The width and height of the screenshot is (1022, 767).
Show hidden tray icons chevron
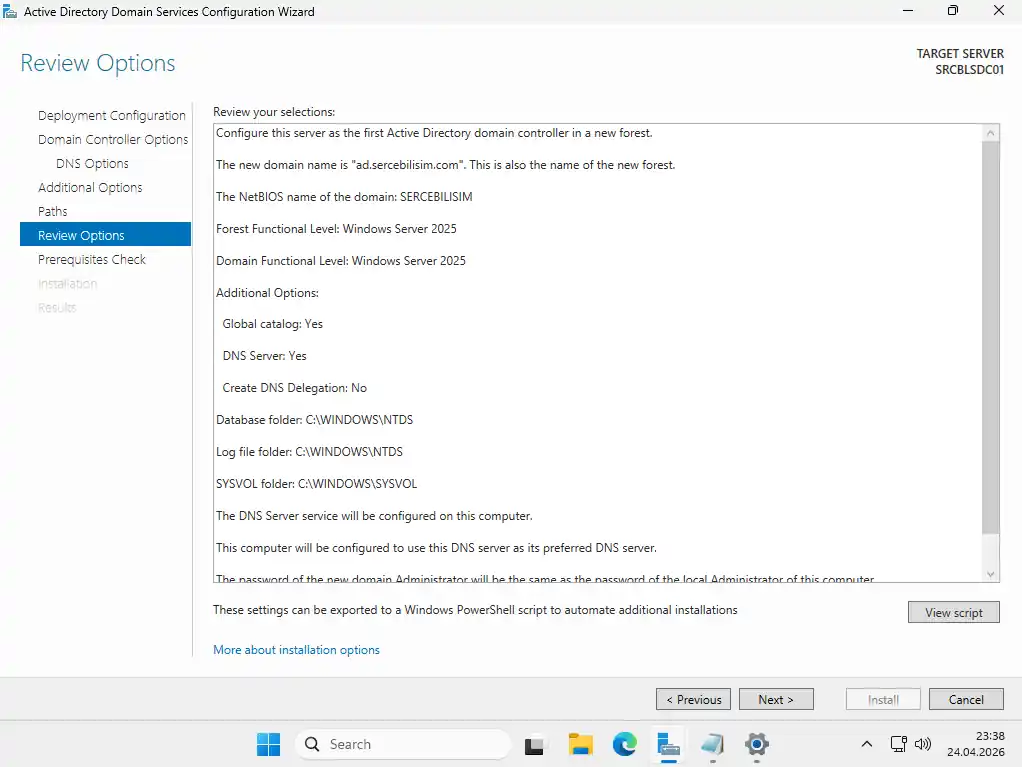click(x=867, y=744)
